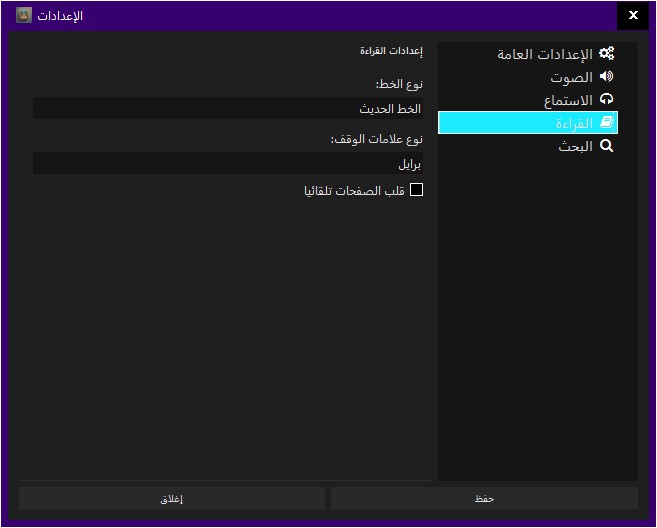The height and width of the screenshot is (528, 657).
Task: Open the الإعدادات العامة section
Action: pyautogui.click(x=528, y=54)
